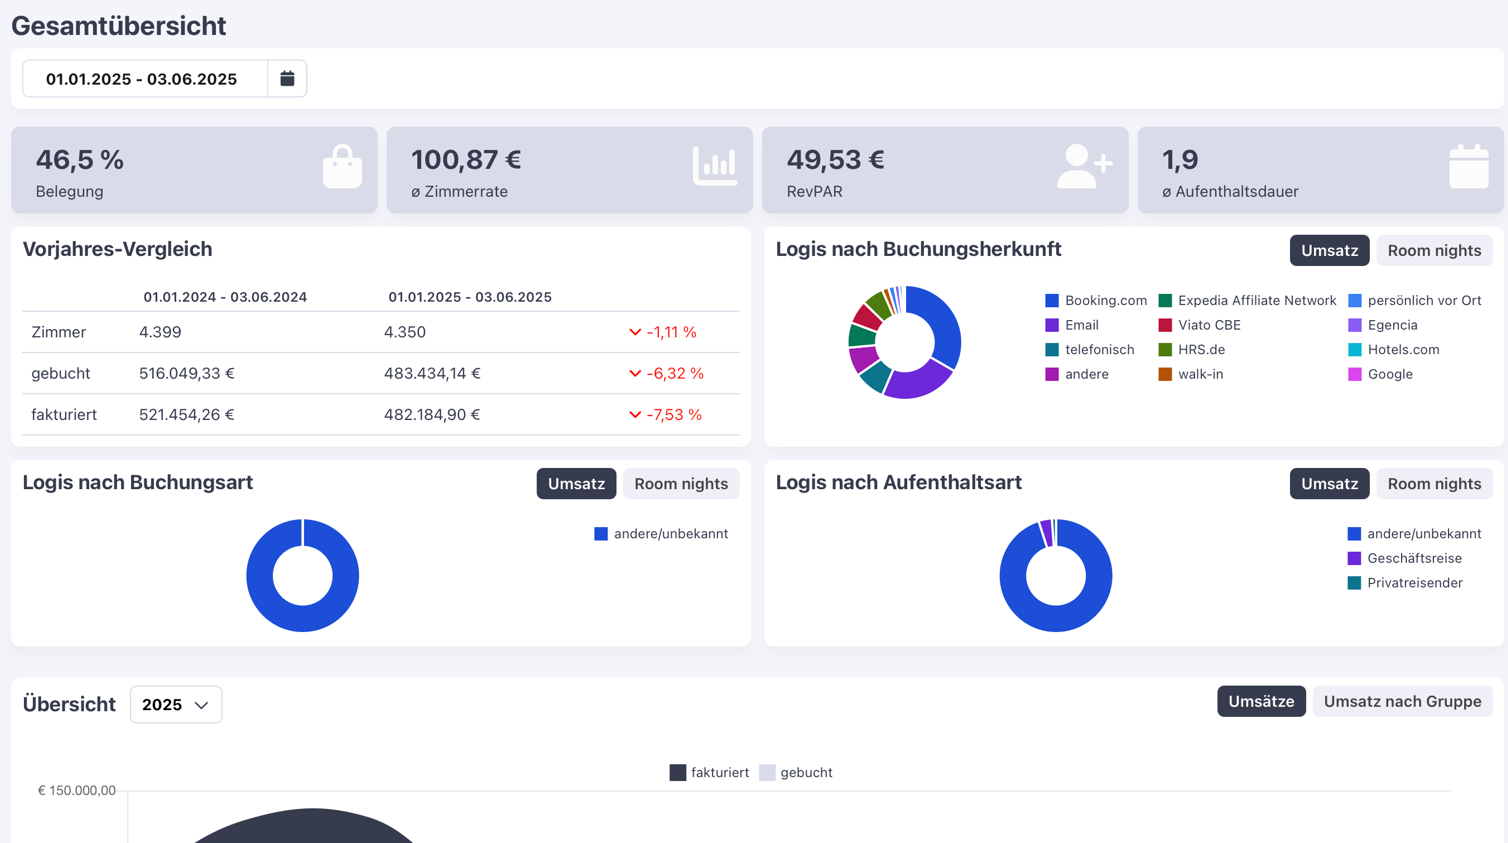Select Umsatz in Logis nach Aufenthaltsart
The image size is (1508, 843).
click(1328, 484)
